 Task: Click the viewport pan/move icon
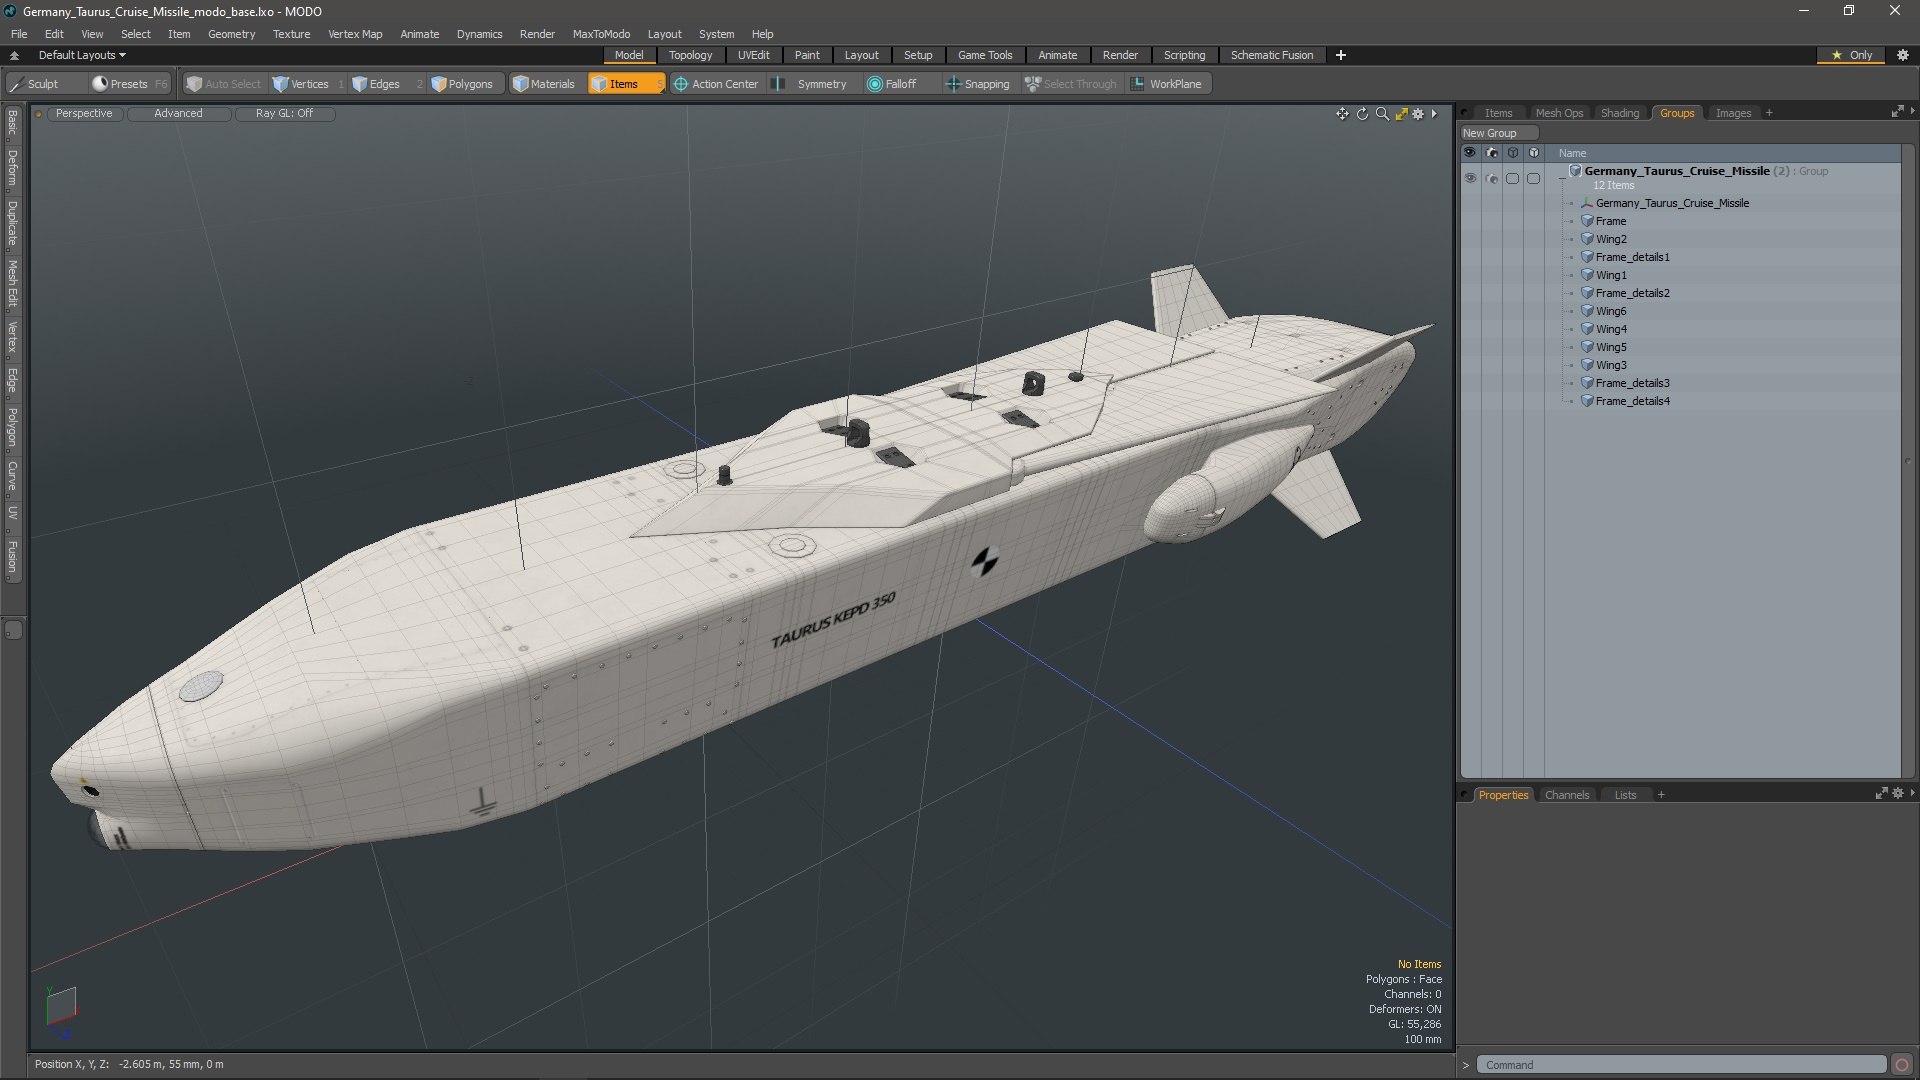click(x=1342, y=114)
